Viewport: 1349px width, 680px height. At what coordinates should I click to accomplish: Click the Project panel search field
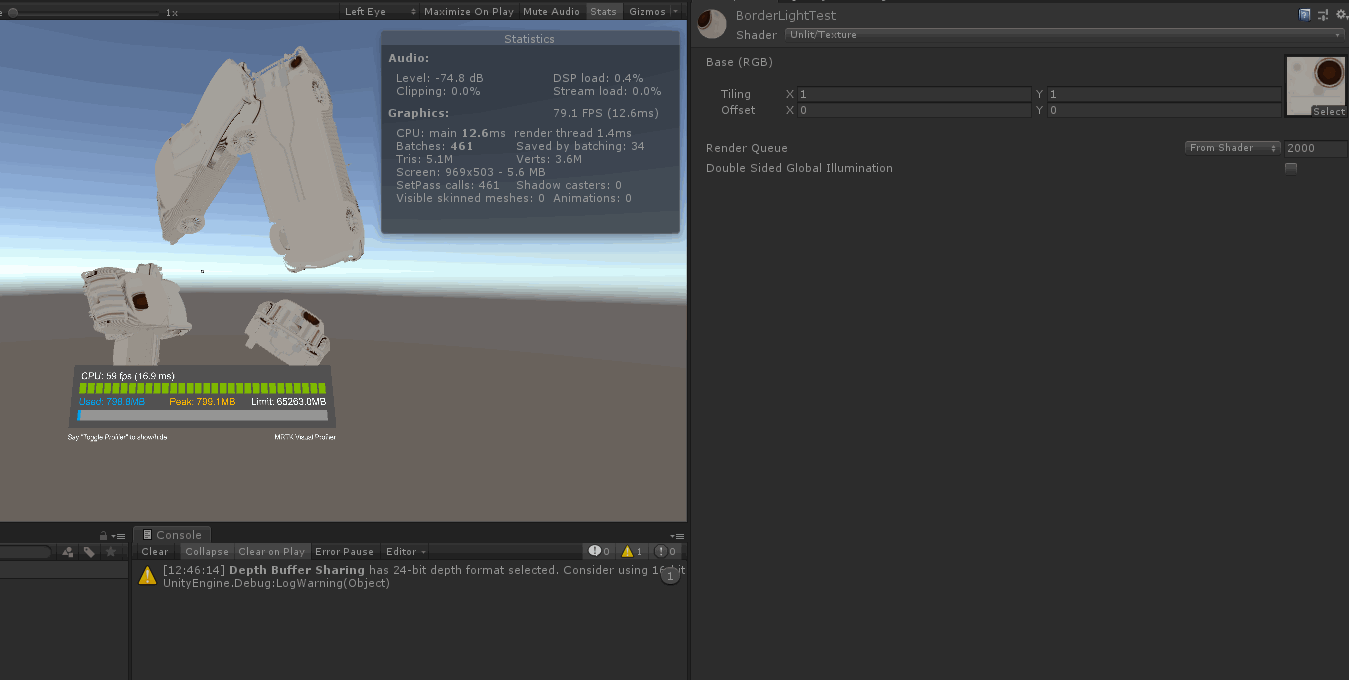pyautogui.click(x=24, y=552)
